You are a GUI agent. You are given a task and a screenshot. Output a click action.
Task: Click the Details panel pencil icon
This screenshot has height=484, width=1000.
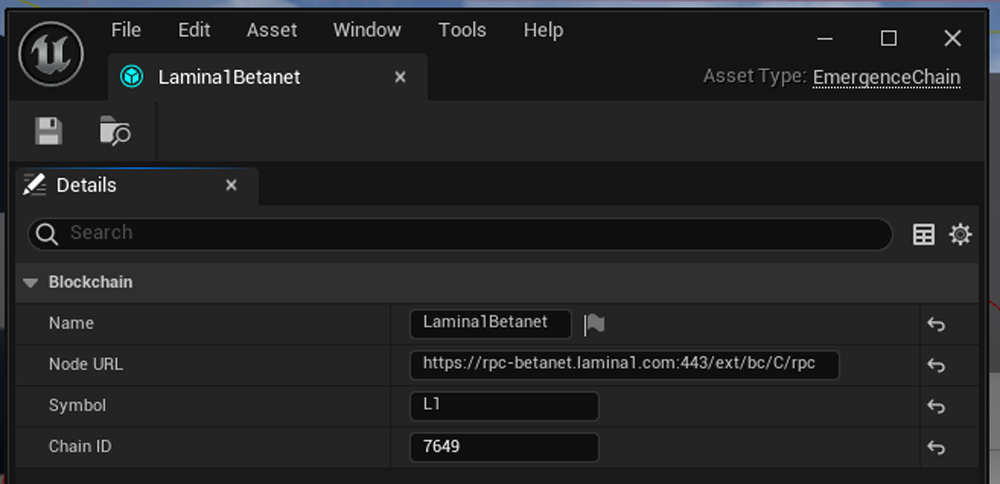click(x=34, y=185)
